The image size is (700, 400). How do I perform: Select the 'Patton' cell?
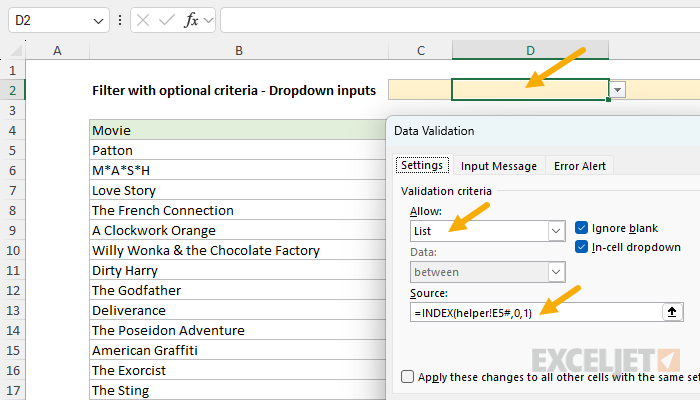[238, 150]
